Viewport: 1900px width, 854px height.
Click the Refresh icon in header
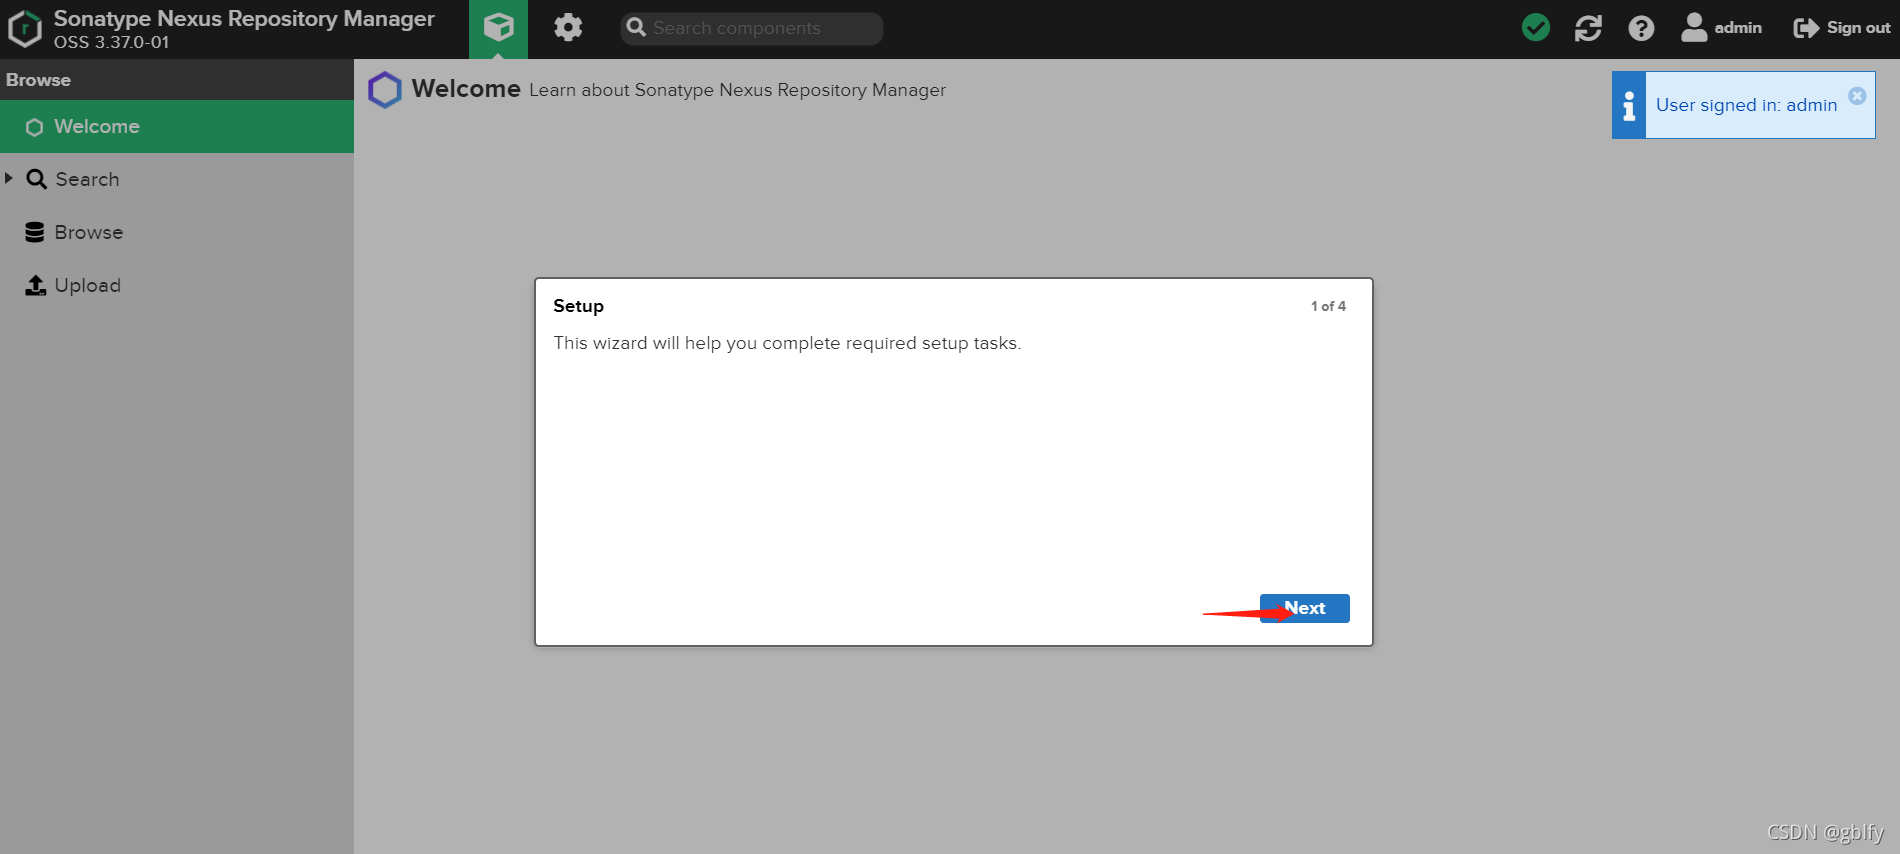pyautogui.click(x=1588, y=28)
